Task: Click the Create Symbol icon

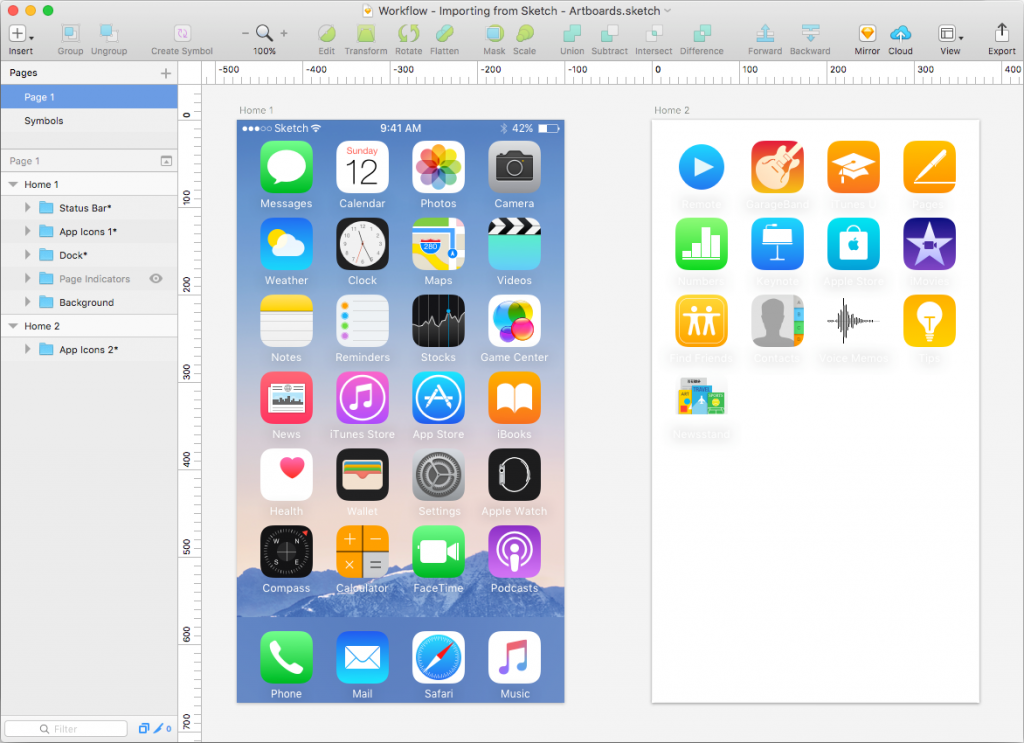Action: pyautogui.click(x=182, y=33)
